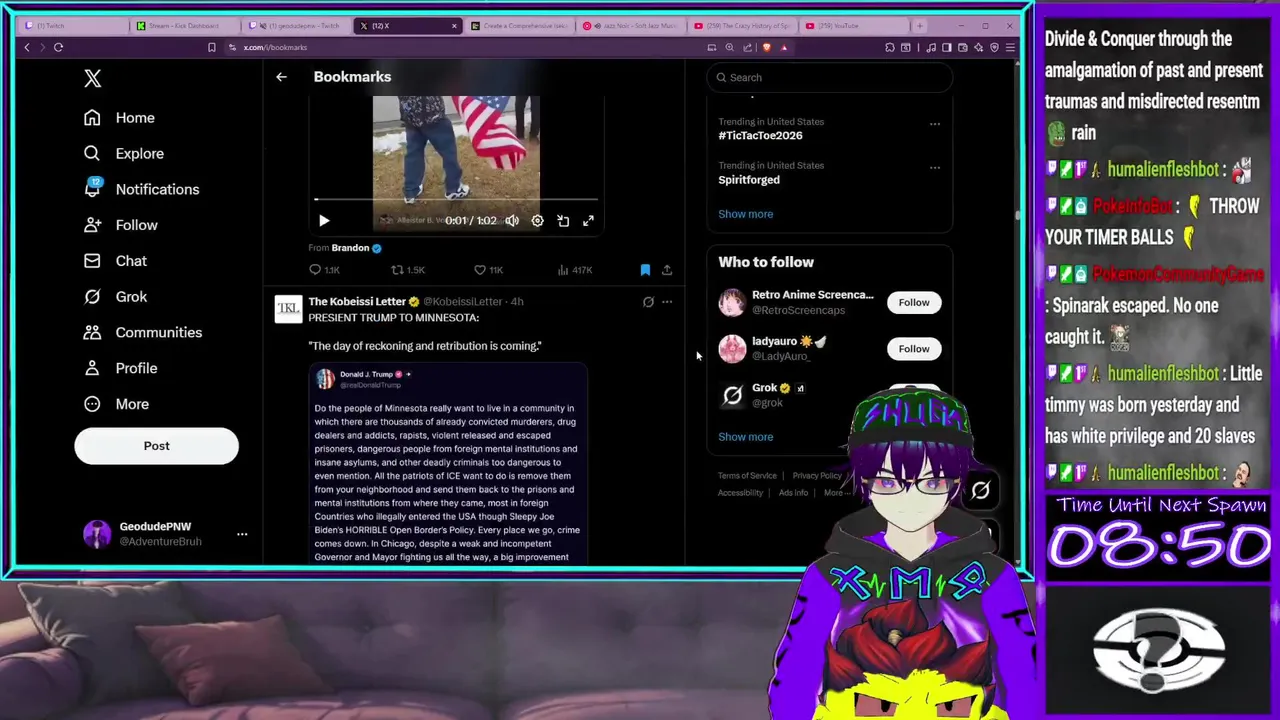The height and width of the screenshot is (720, 1280).
Task: Open the quoted Donald J. Trump post
Action: coord(447,463)
